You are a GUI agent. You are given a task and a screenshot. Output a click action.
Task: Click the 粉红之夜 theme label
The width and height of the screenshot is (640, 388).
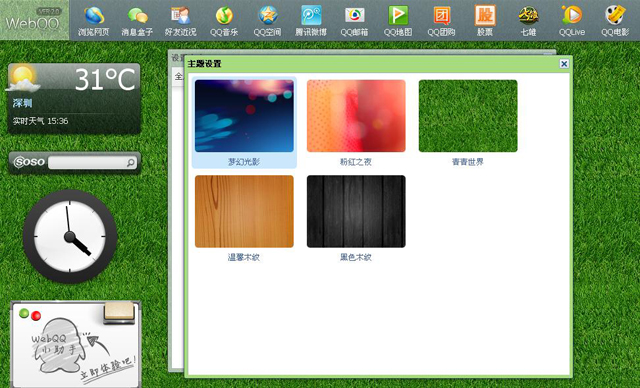coord(356,162)
